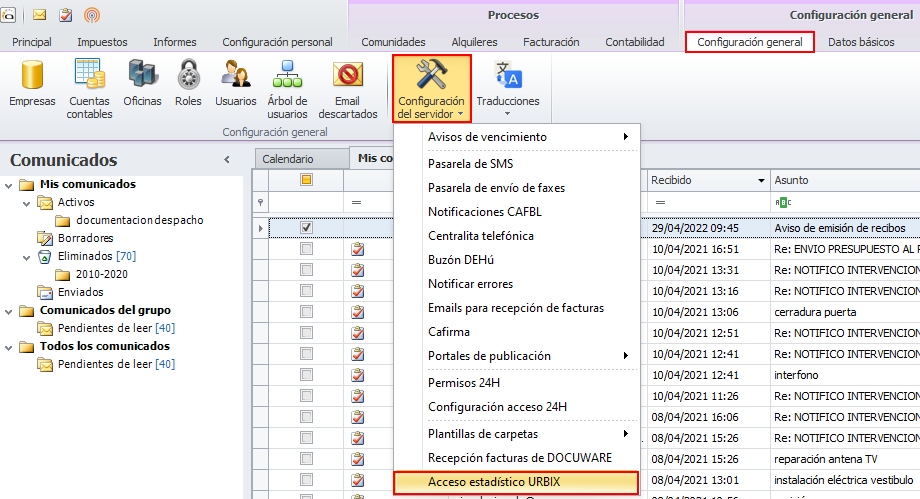The height and width of the screenshot is (499, 920).
Task: Open the Enviados folder
Action: [x=80, y=292]
